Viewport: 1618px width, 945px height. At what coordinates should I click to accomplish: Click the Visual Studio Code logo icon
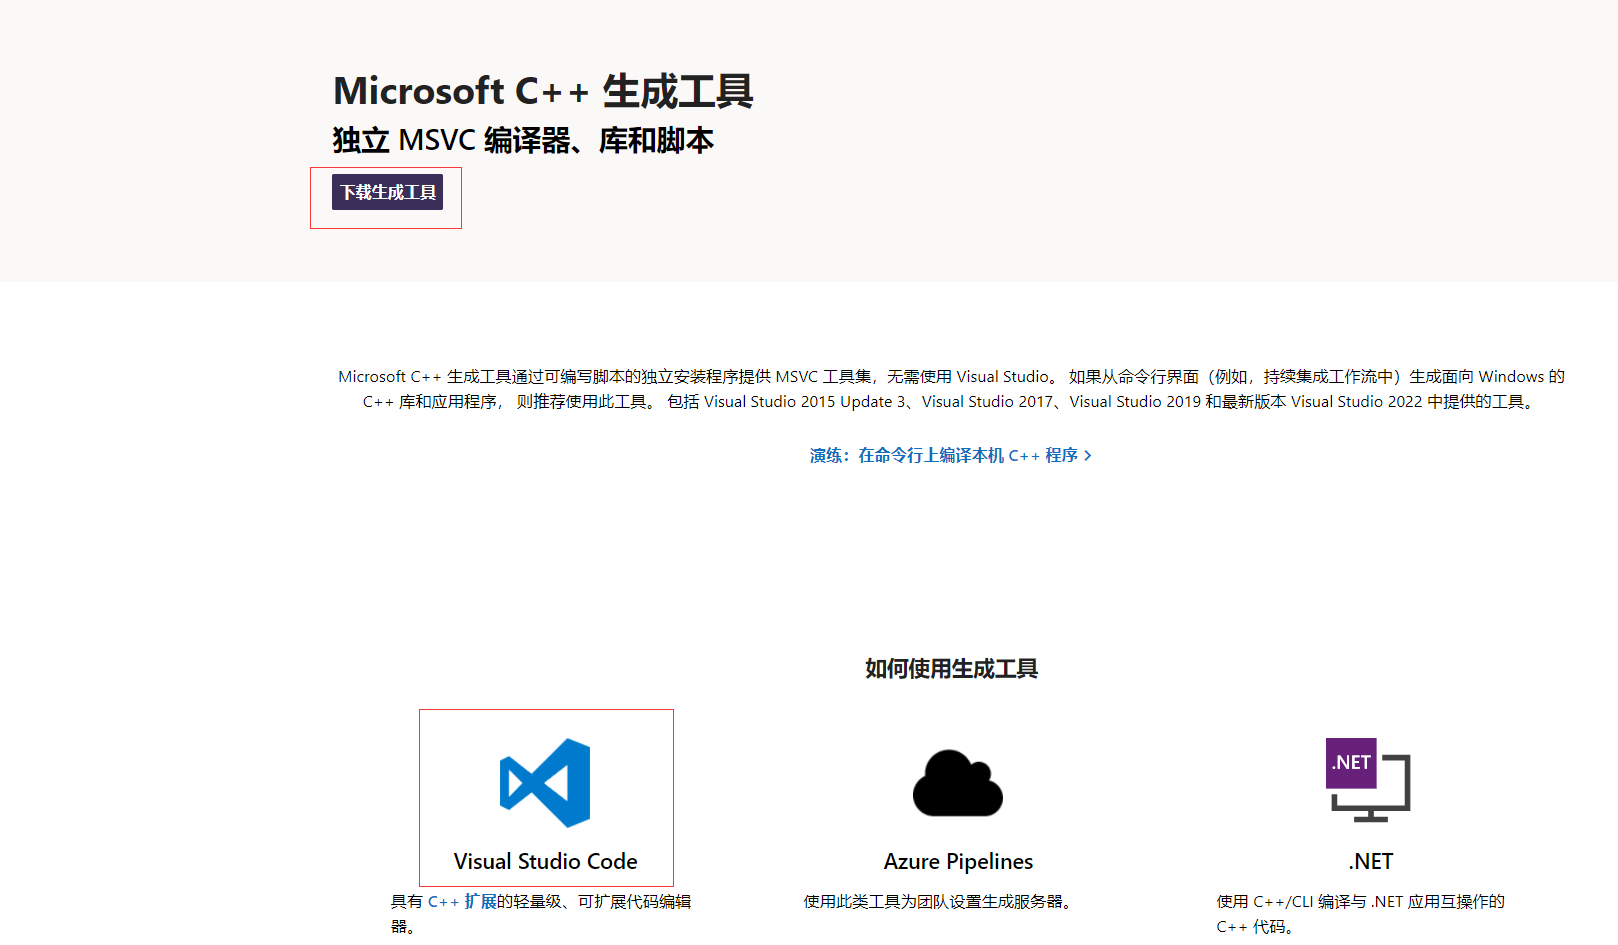pos(545,783)
